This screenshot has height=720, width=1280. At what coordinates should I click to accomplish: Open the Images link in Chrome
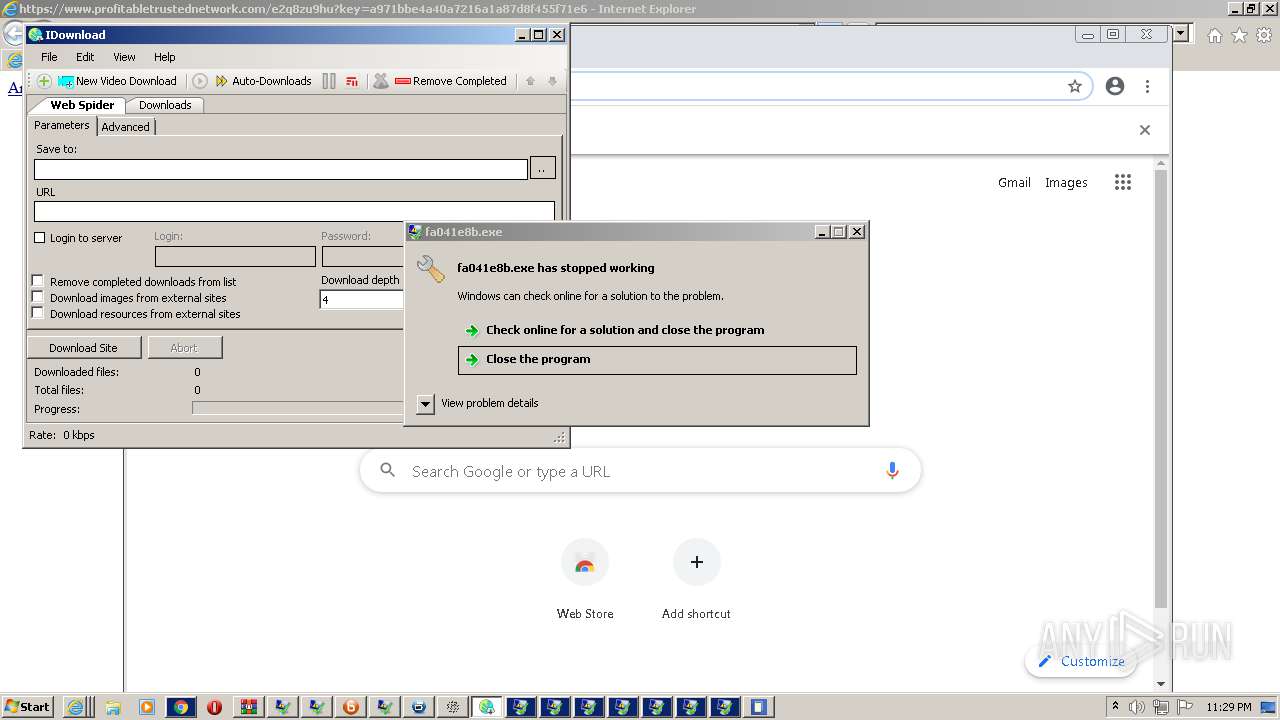[x=1066, y=183]
